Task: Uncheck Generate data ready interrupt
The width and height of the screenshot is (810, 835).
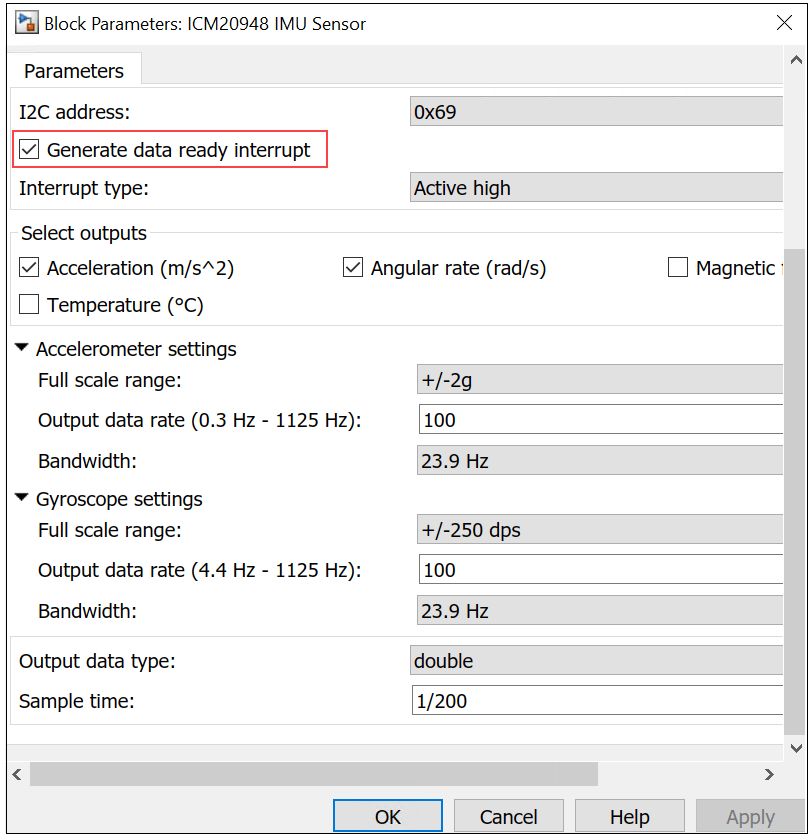Action: [30, 150]
